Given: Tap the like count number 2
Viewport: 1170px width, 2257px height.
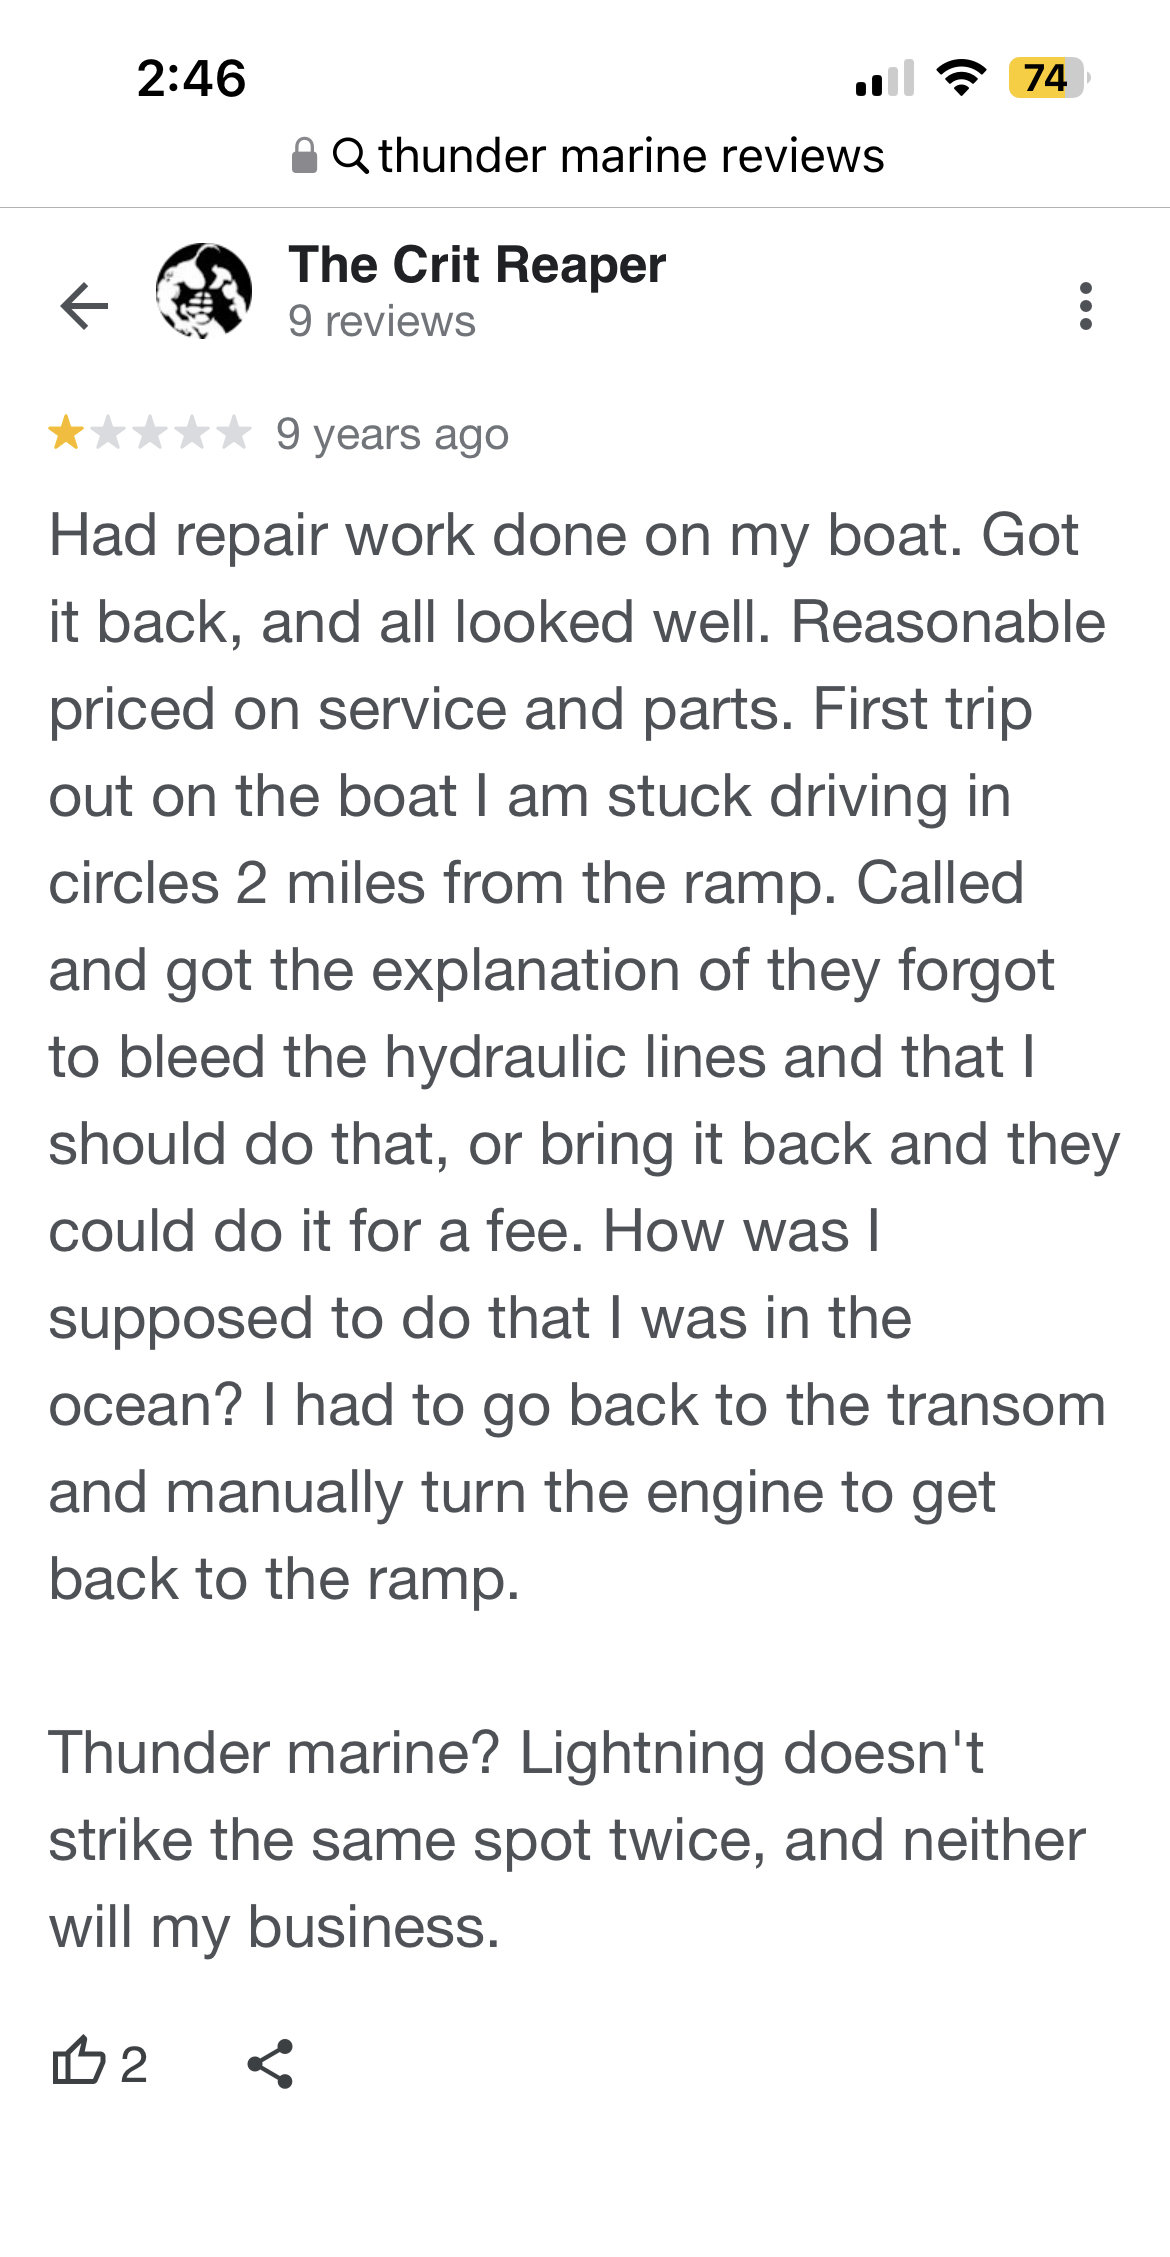Looking at the screenshot, I should 133,2065.
